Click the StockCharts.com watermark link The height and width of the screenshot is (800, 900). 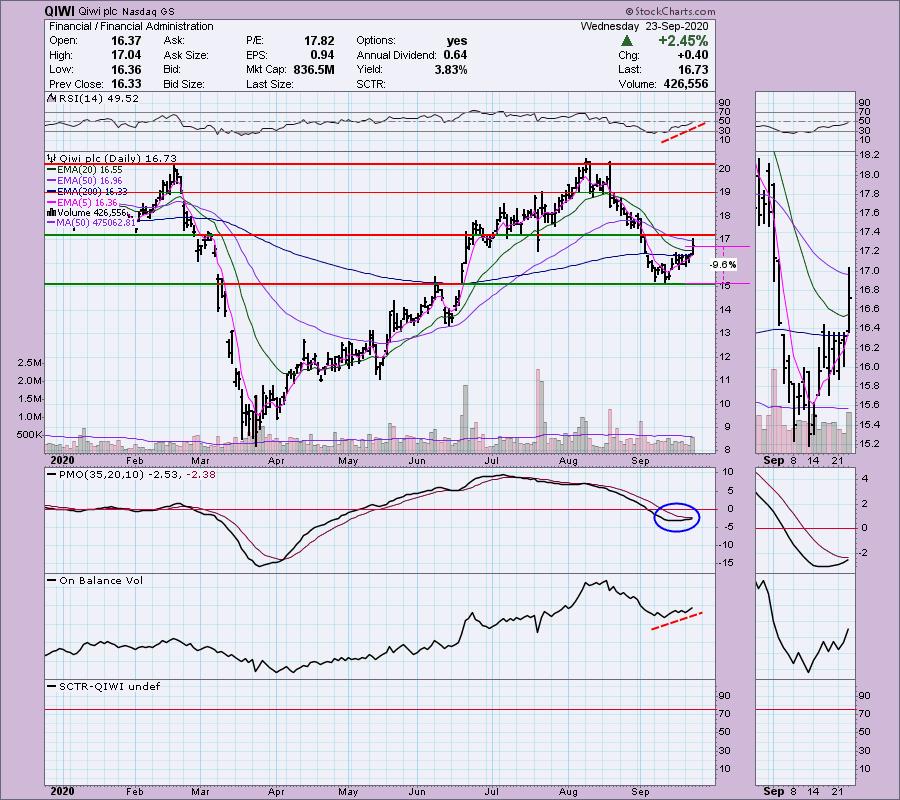point(670,11)
